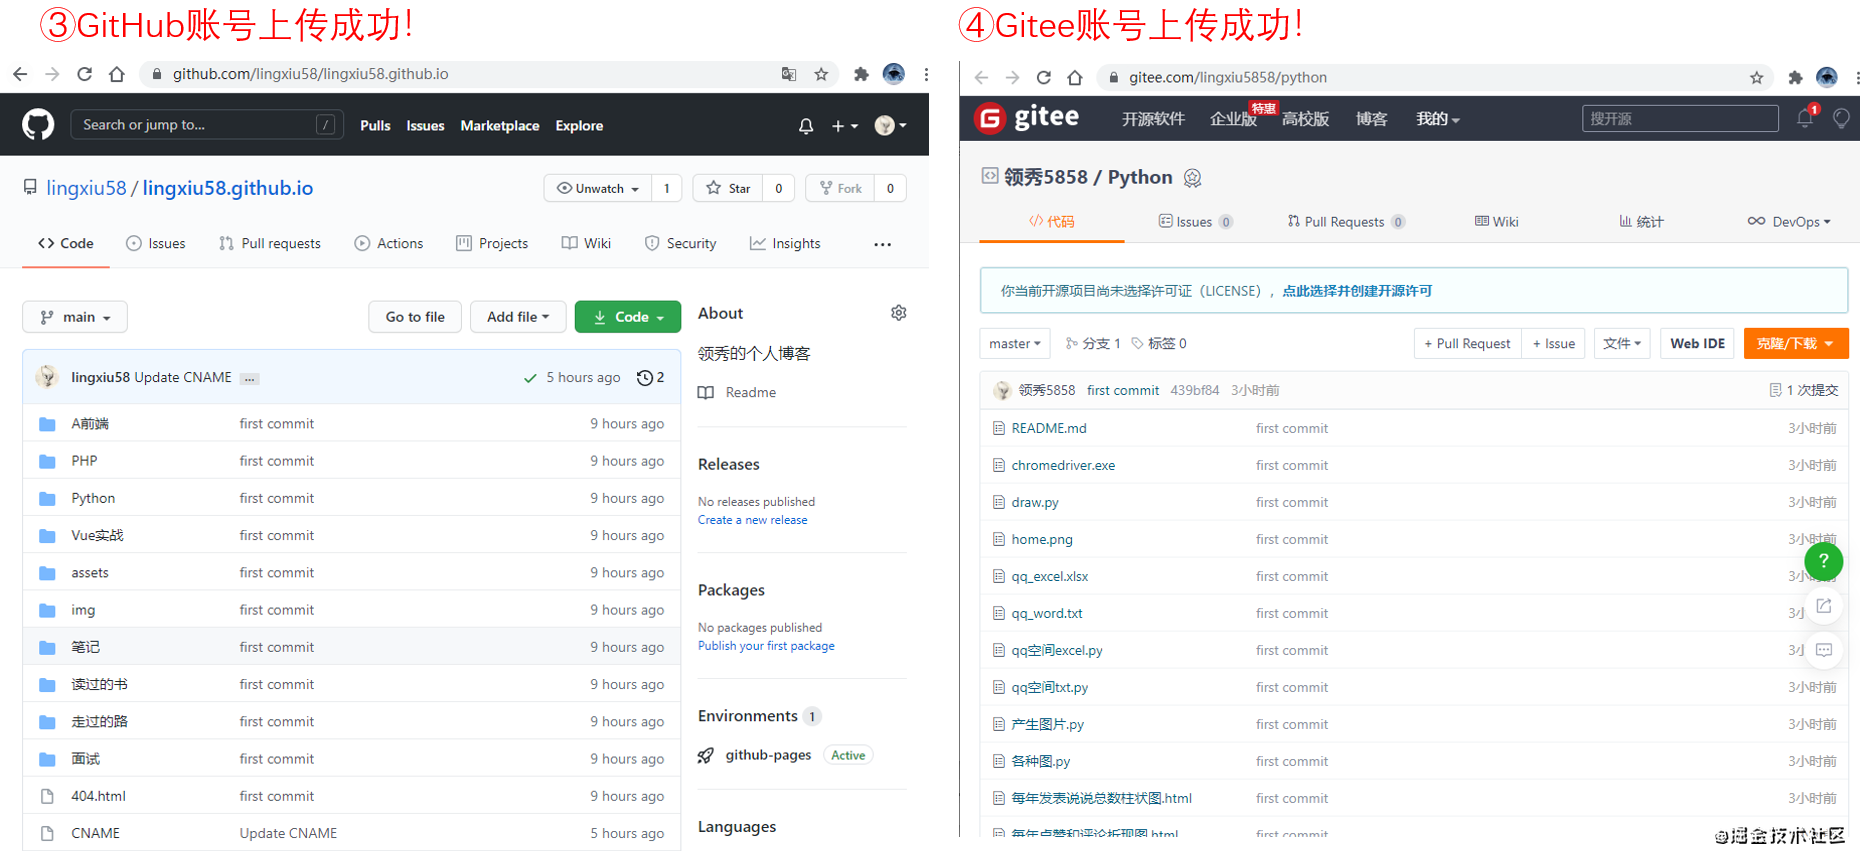Click the Gitee logo
This screenshot has height=861, width=1864.
pos(1027,118)
